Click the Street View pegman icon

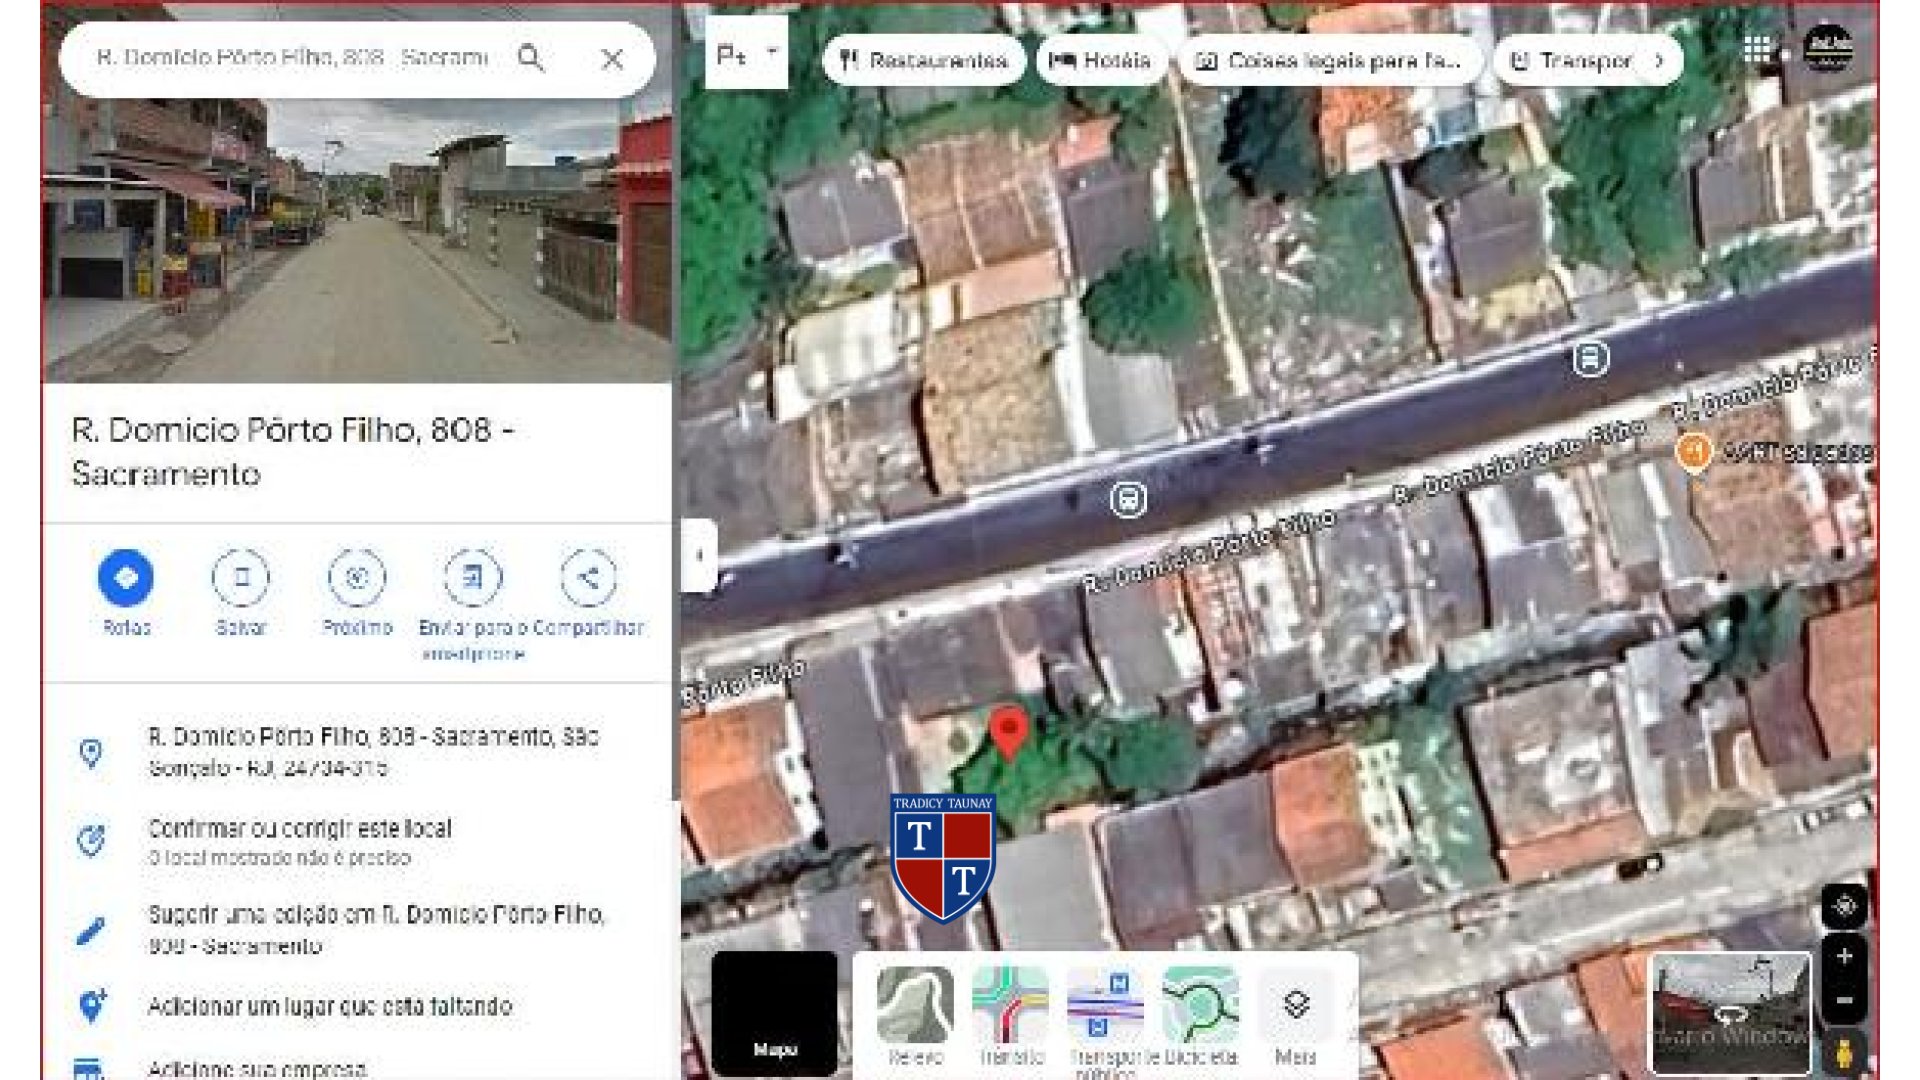(1844, 1054)
